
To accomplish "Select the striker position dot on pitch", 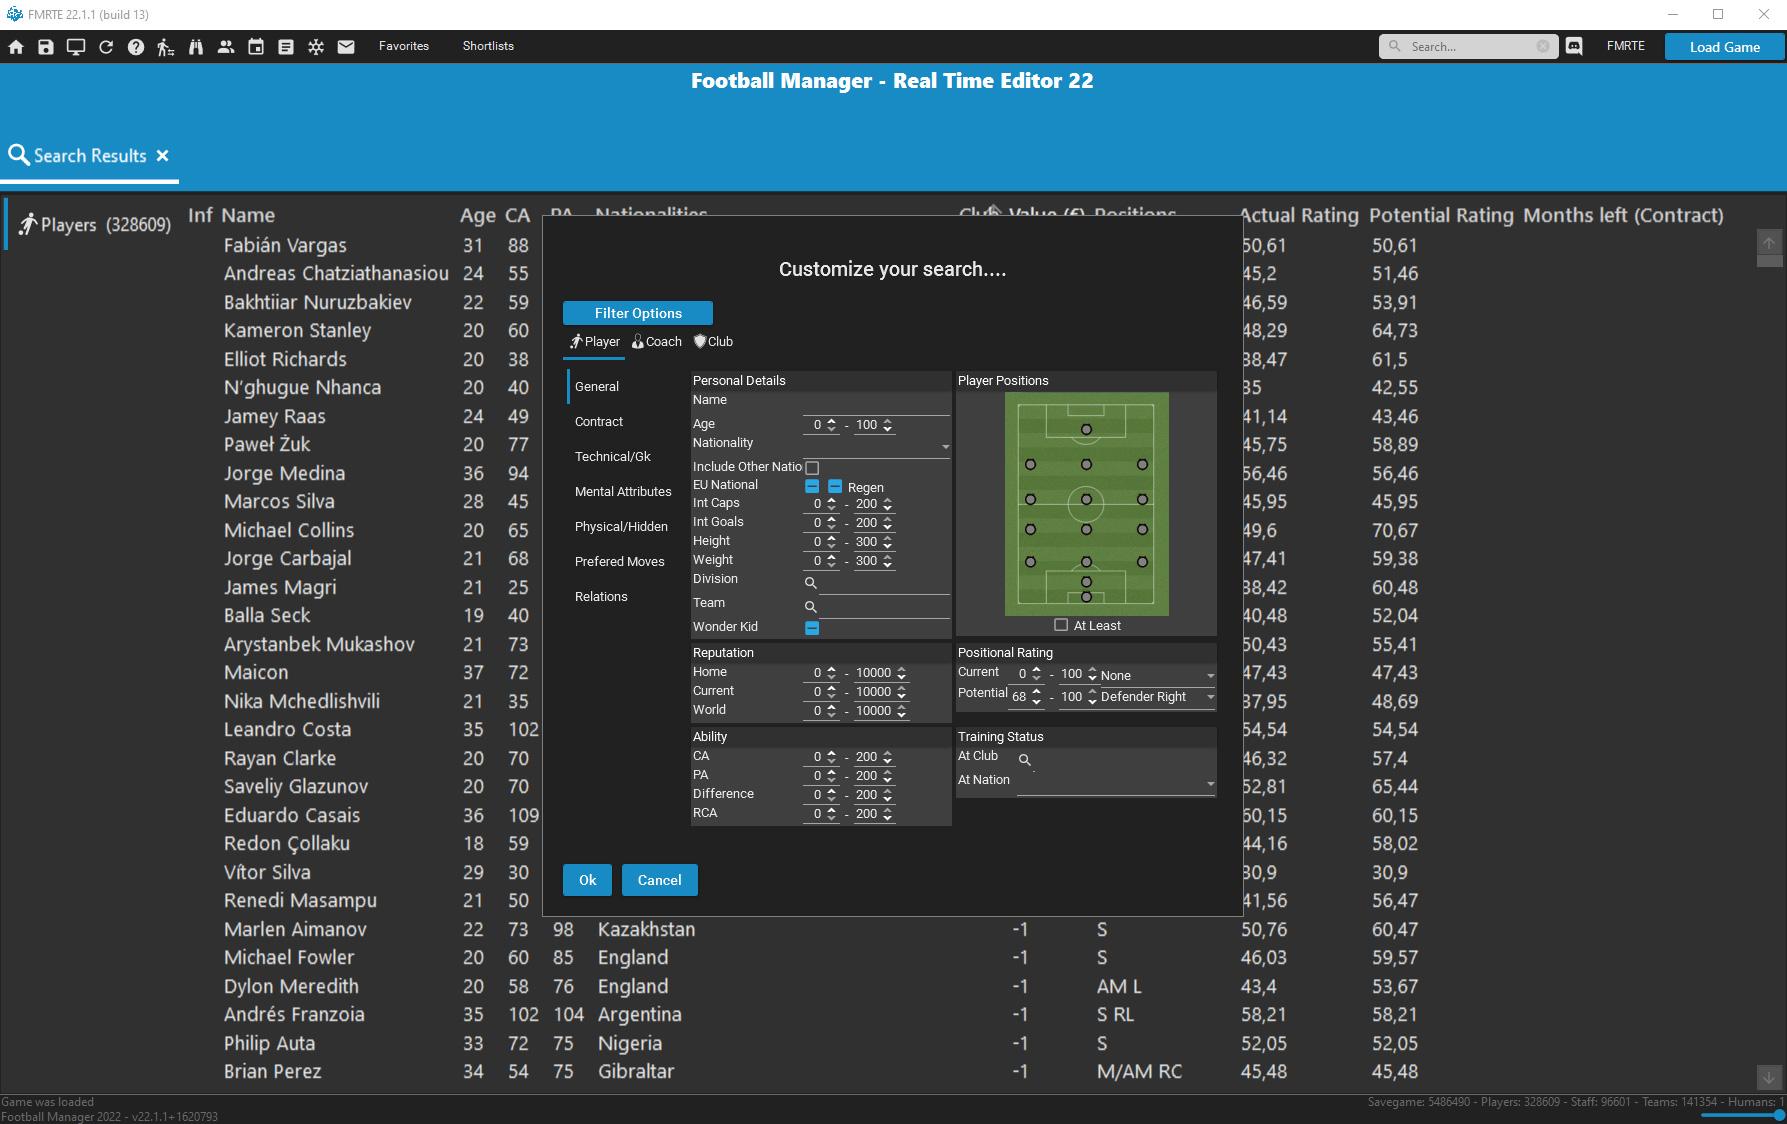I will click(1086, 430).
